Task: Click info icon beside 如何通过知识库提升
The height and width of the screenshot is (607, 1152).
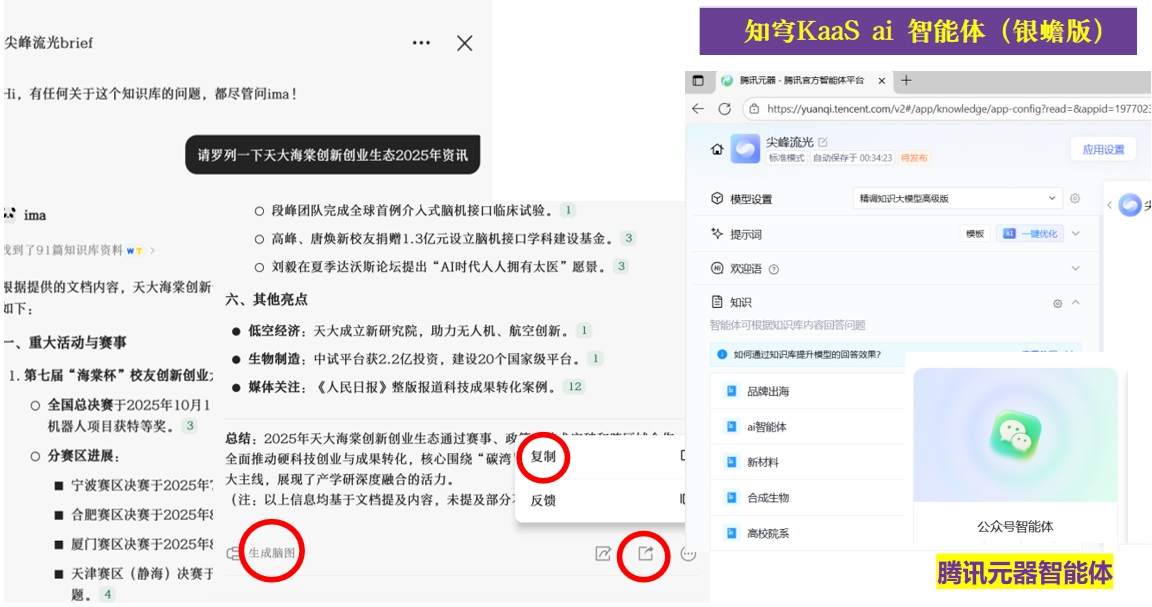Action: pyautogui.click(x=721, y=354)
